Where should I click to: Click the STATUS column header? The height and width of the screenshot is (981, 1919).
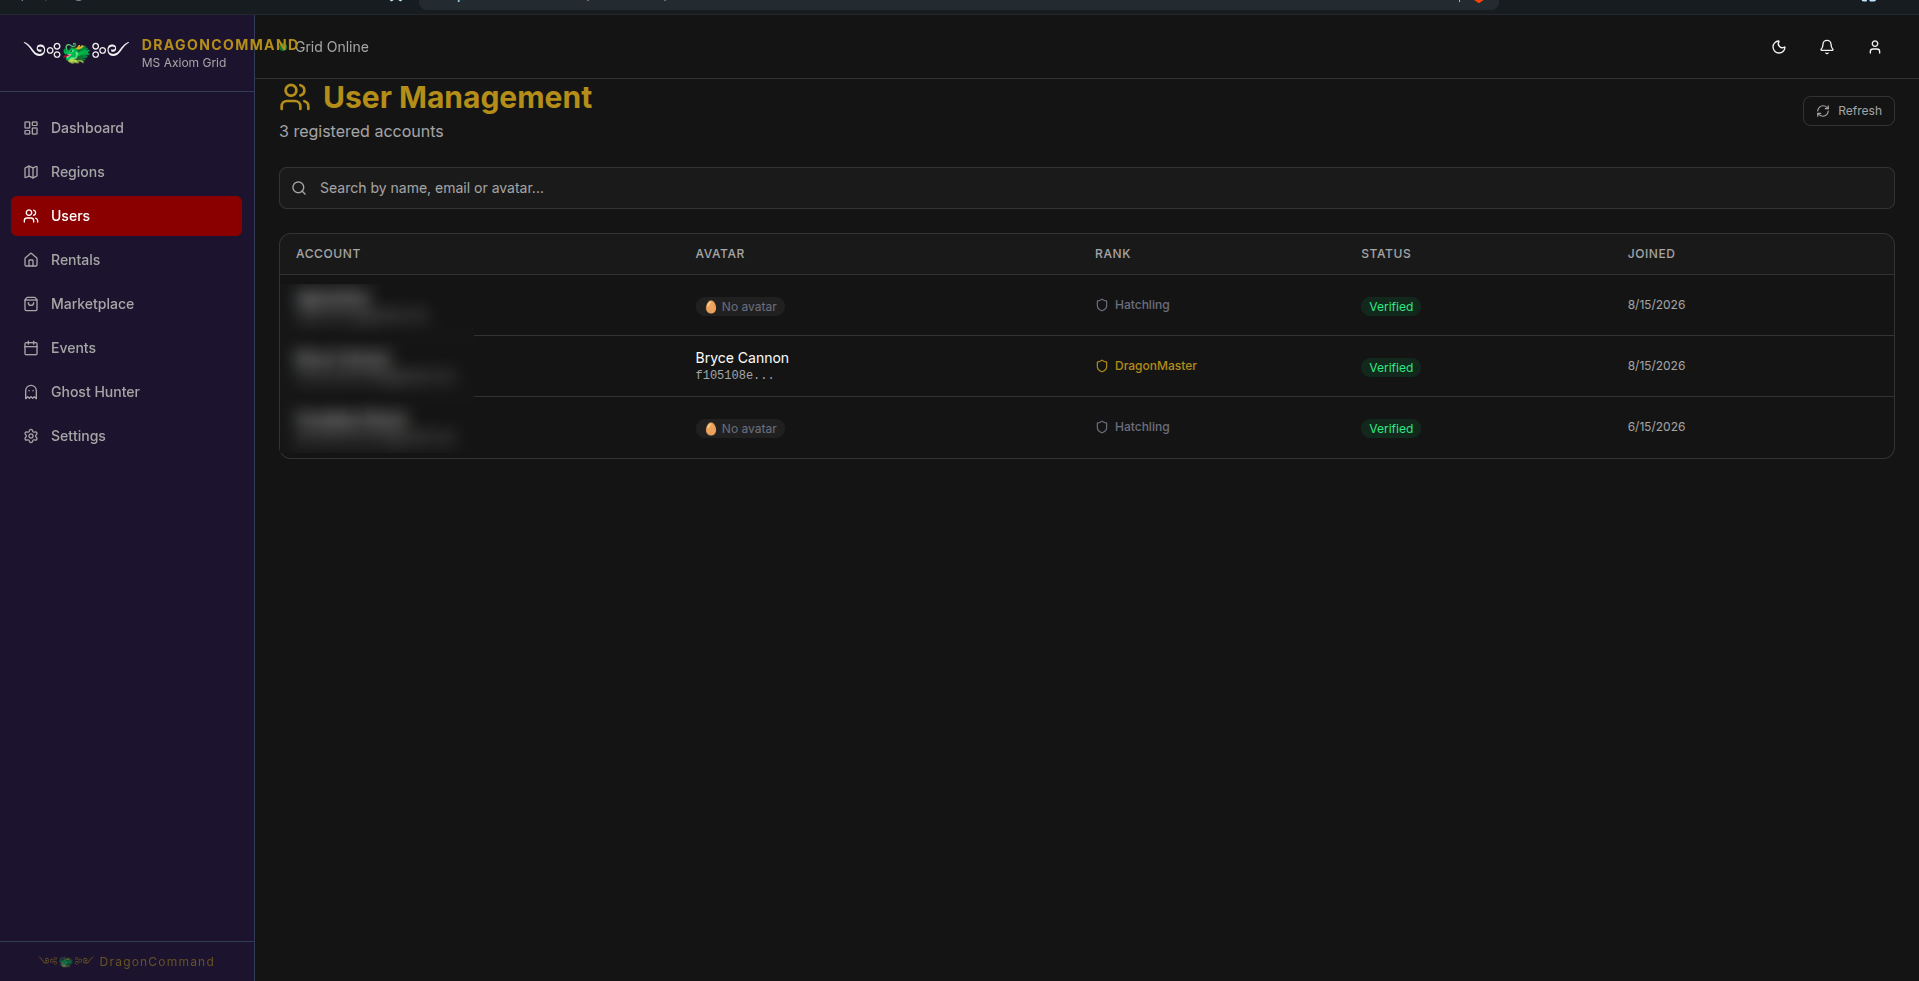pos(1385,254)
